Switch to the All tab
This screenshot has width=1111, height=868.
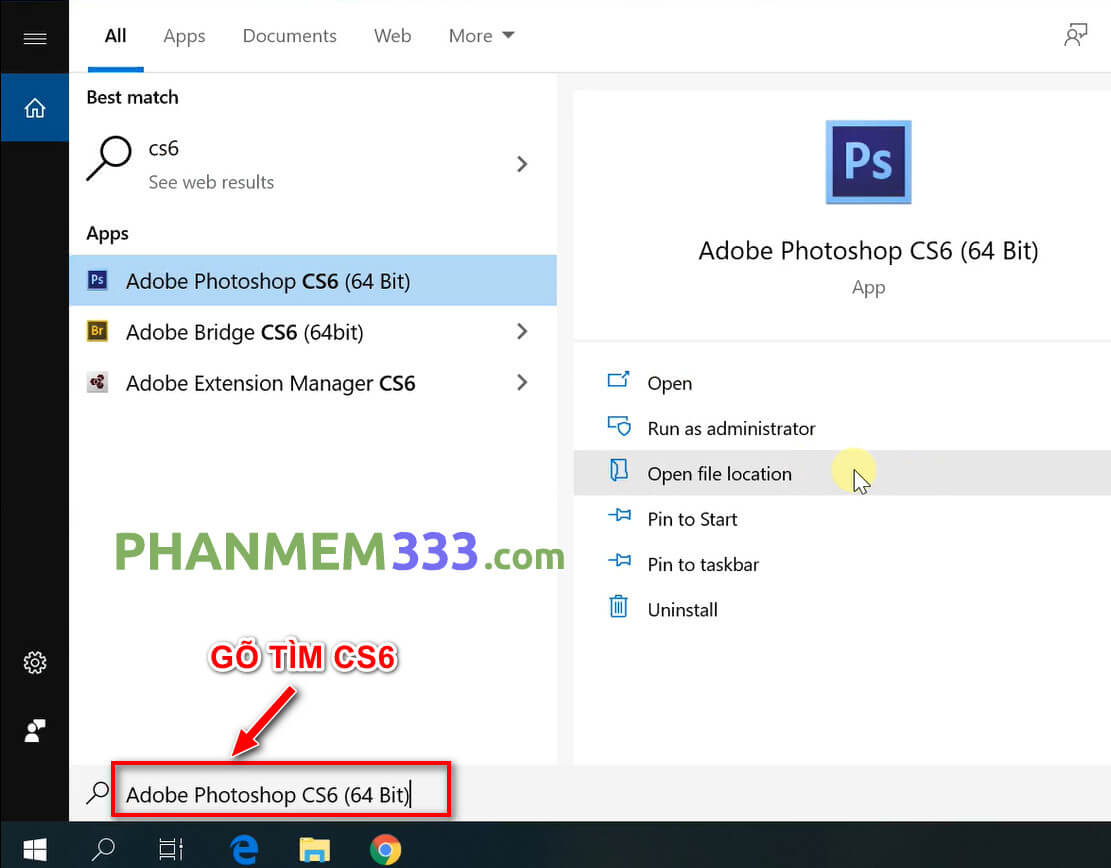(115, 35)
